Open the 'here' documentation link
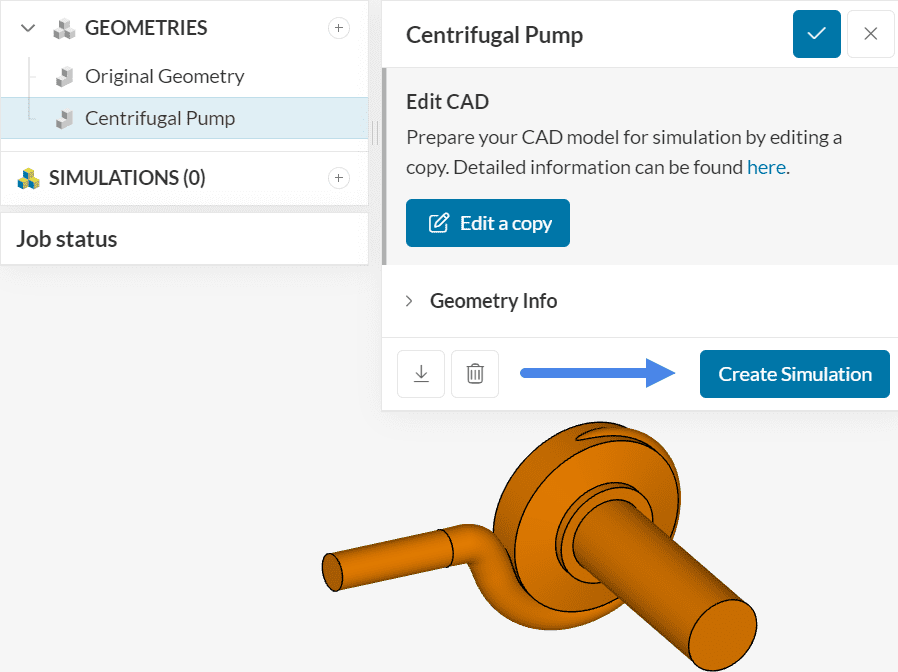This screenshot has width=898, height=672. (x=766, y=167)
